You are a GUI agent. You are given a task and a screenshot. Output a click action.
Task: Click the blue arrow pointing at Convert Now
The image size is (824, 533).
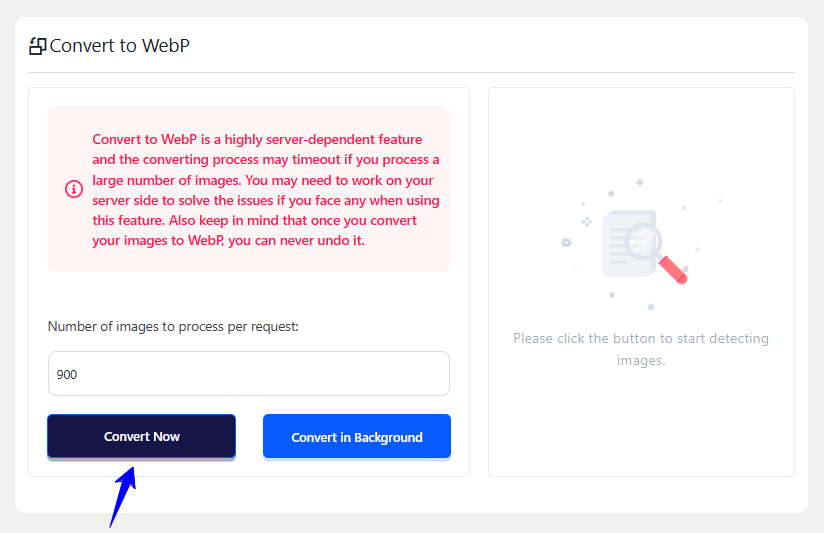click(123, 496)
